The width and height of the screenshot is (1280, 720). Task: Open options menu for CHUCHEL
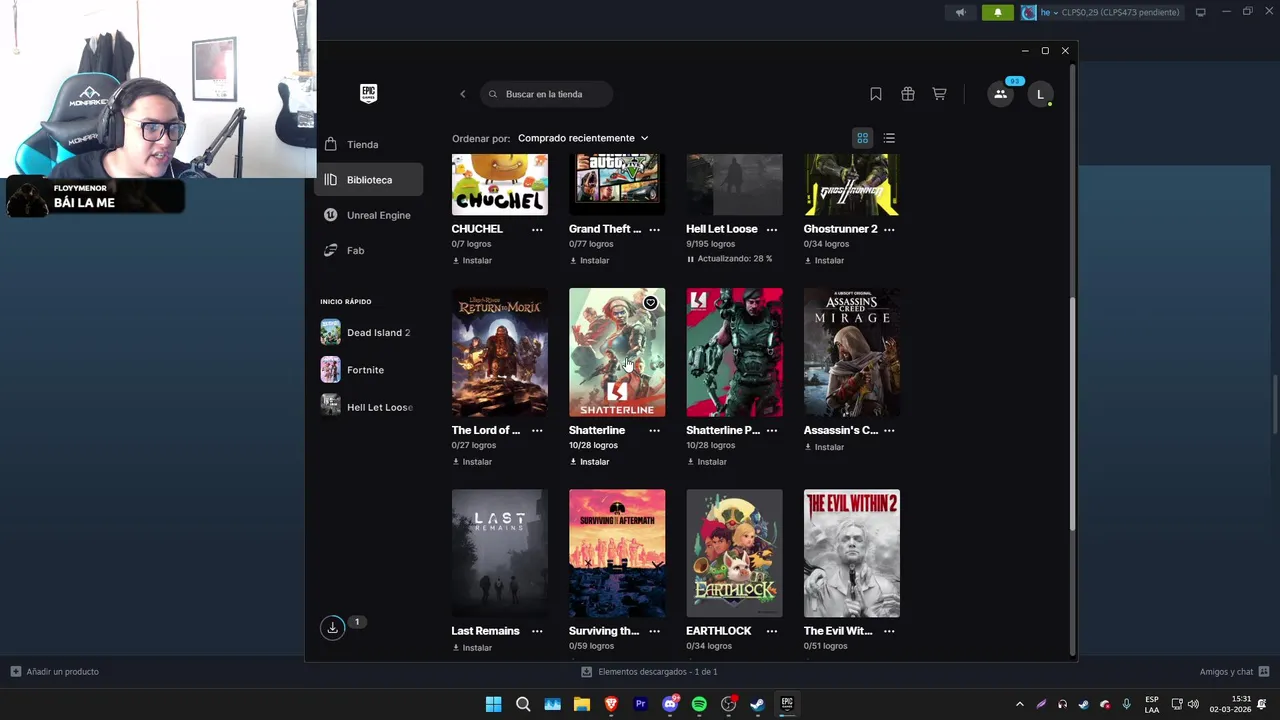[x=537, y=229]
